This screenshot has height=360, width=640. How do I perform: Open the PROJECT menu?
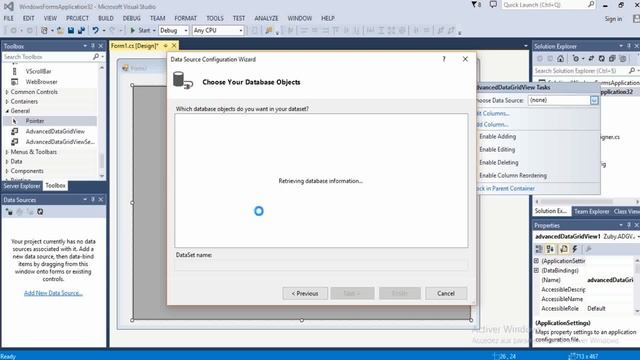pyautogui.click(x=77, y=18)
